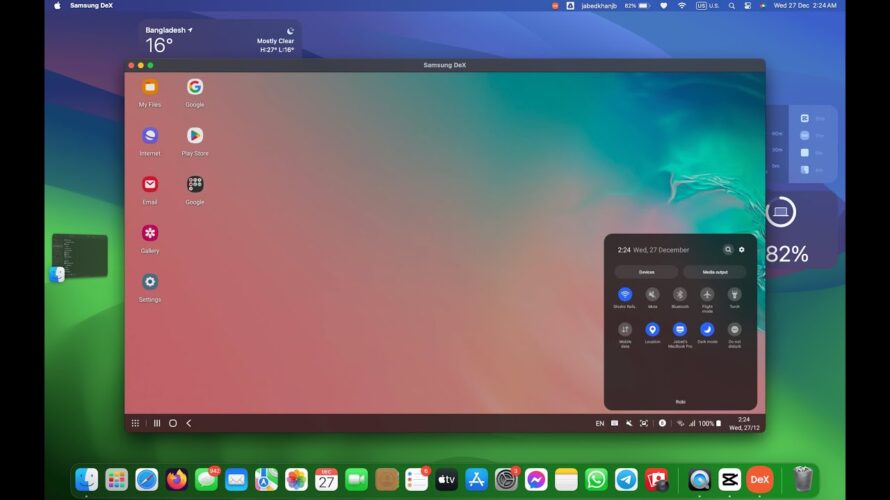Image resolution: width=890 pixels, height=500 pixels.
Task: Click the Media output button
Action: (x=715, y=272)
